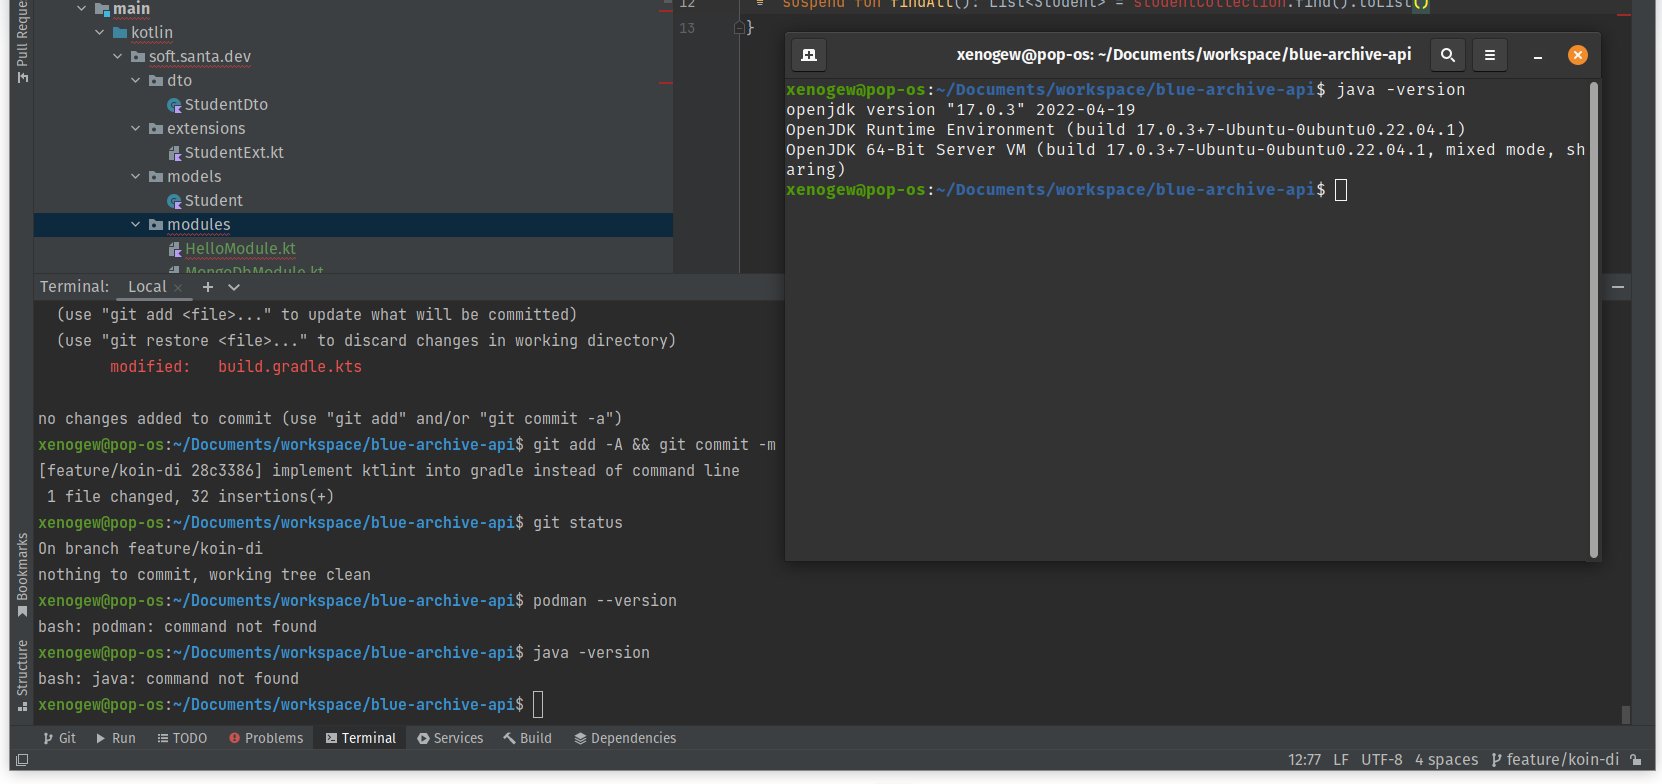
Task: Hide the Terminal tool window with minimize icon
Action: click(1618, 287)
